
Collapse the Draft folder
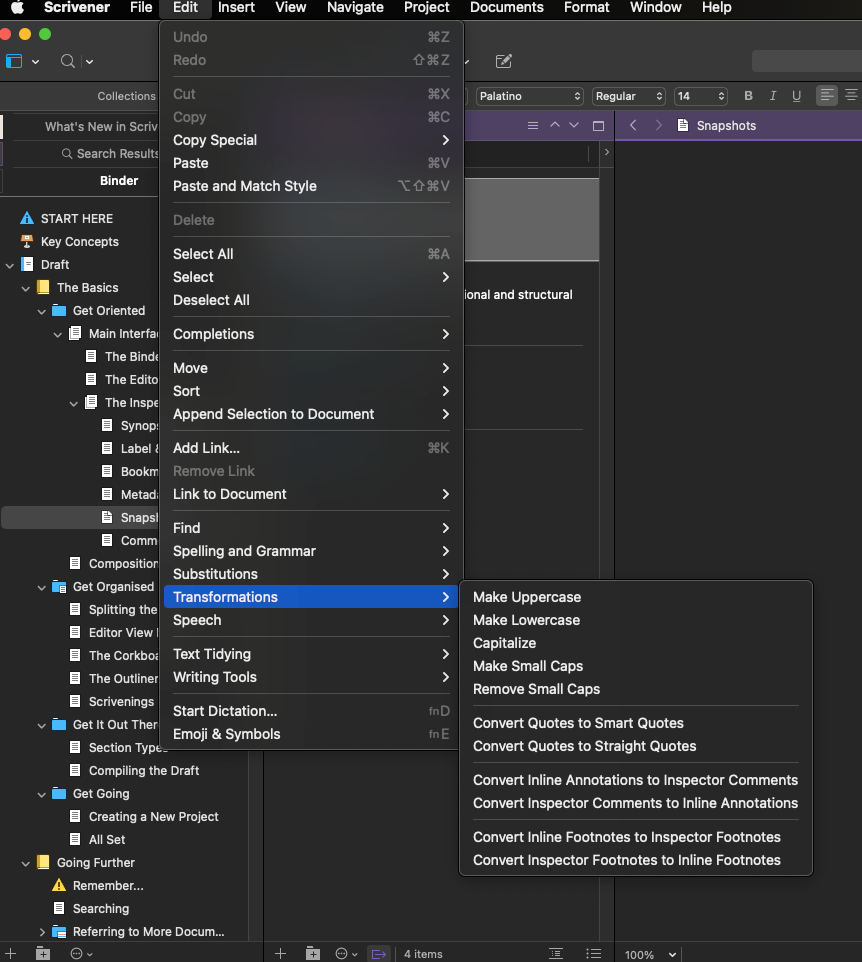[x=10, y=266]
